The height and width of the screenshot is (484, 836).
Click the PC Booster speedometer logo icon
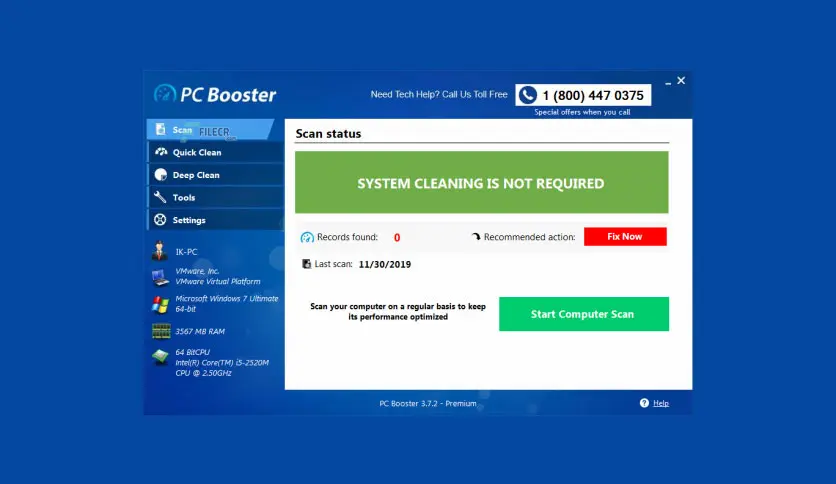coord(165,94)
